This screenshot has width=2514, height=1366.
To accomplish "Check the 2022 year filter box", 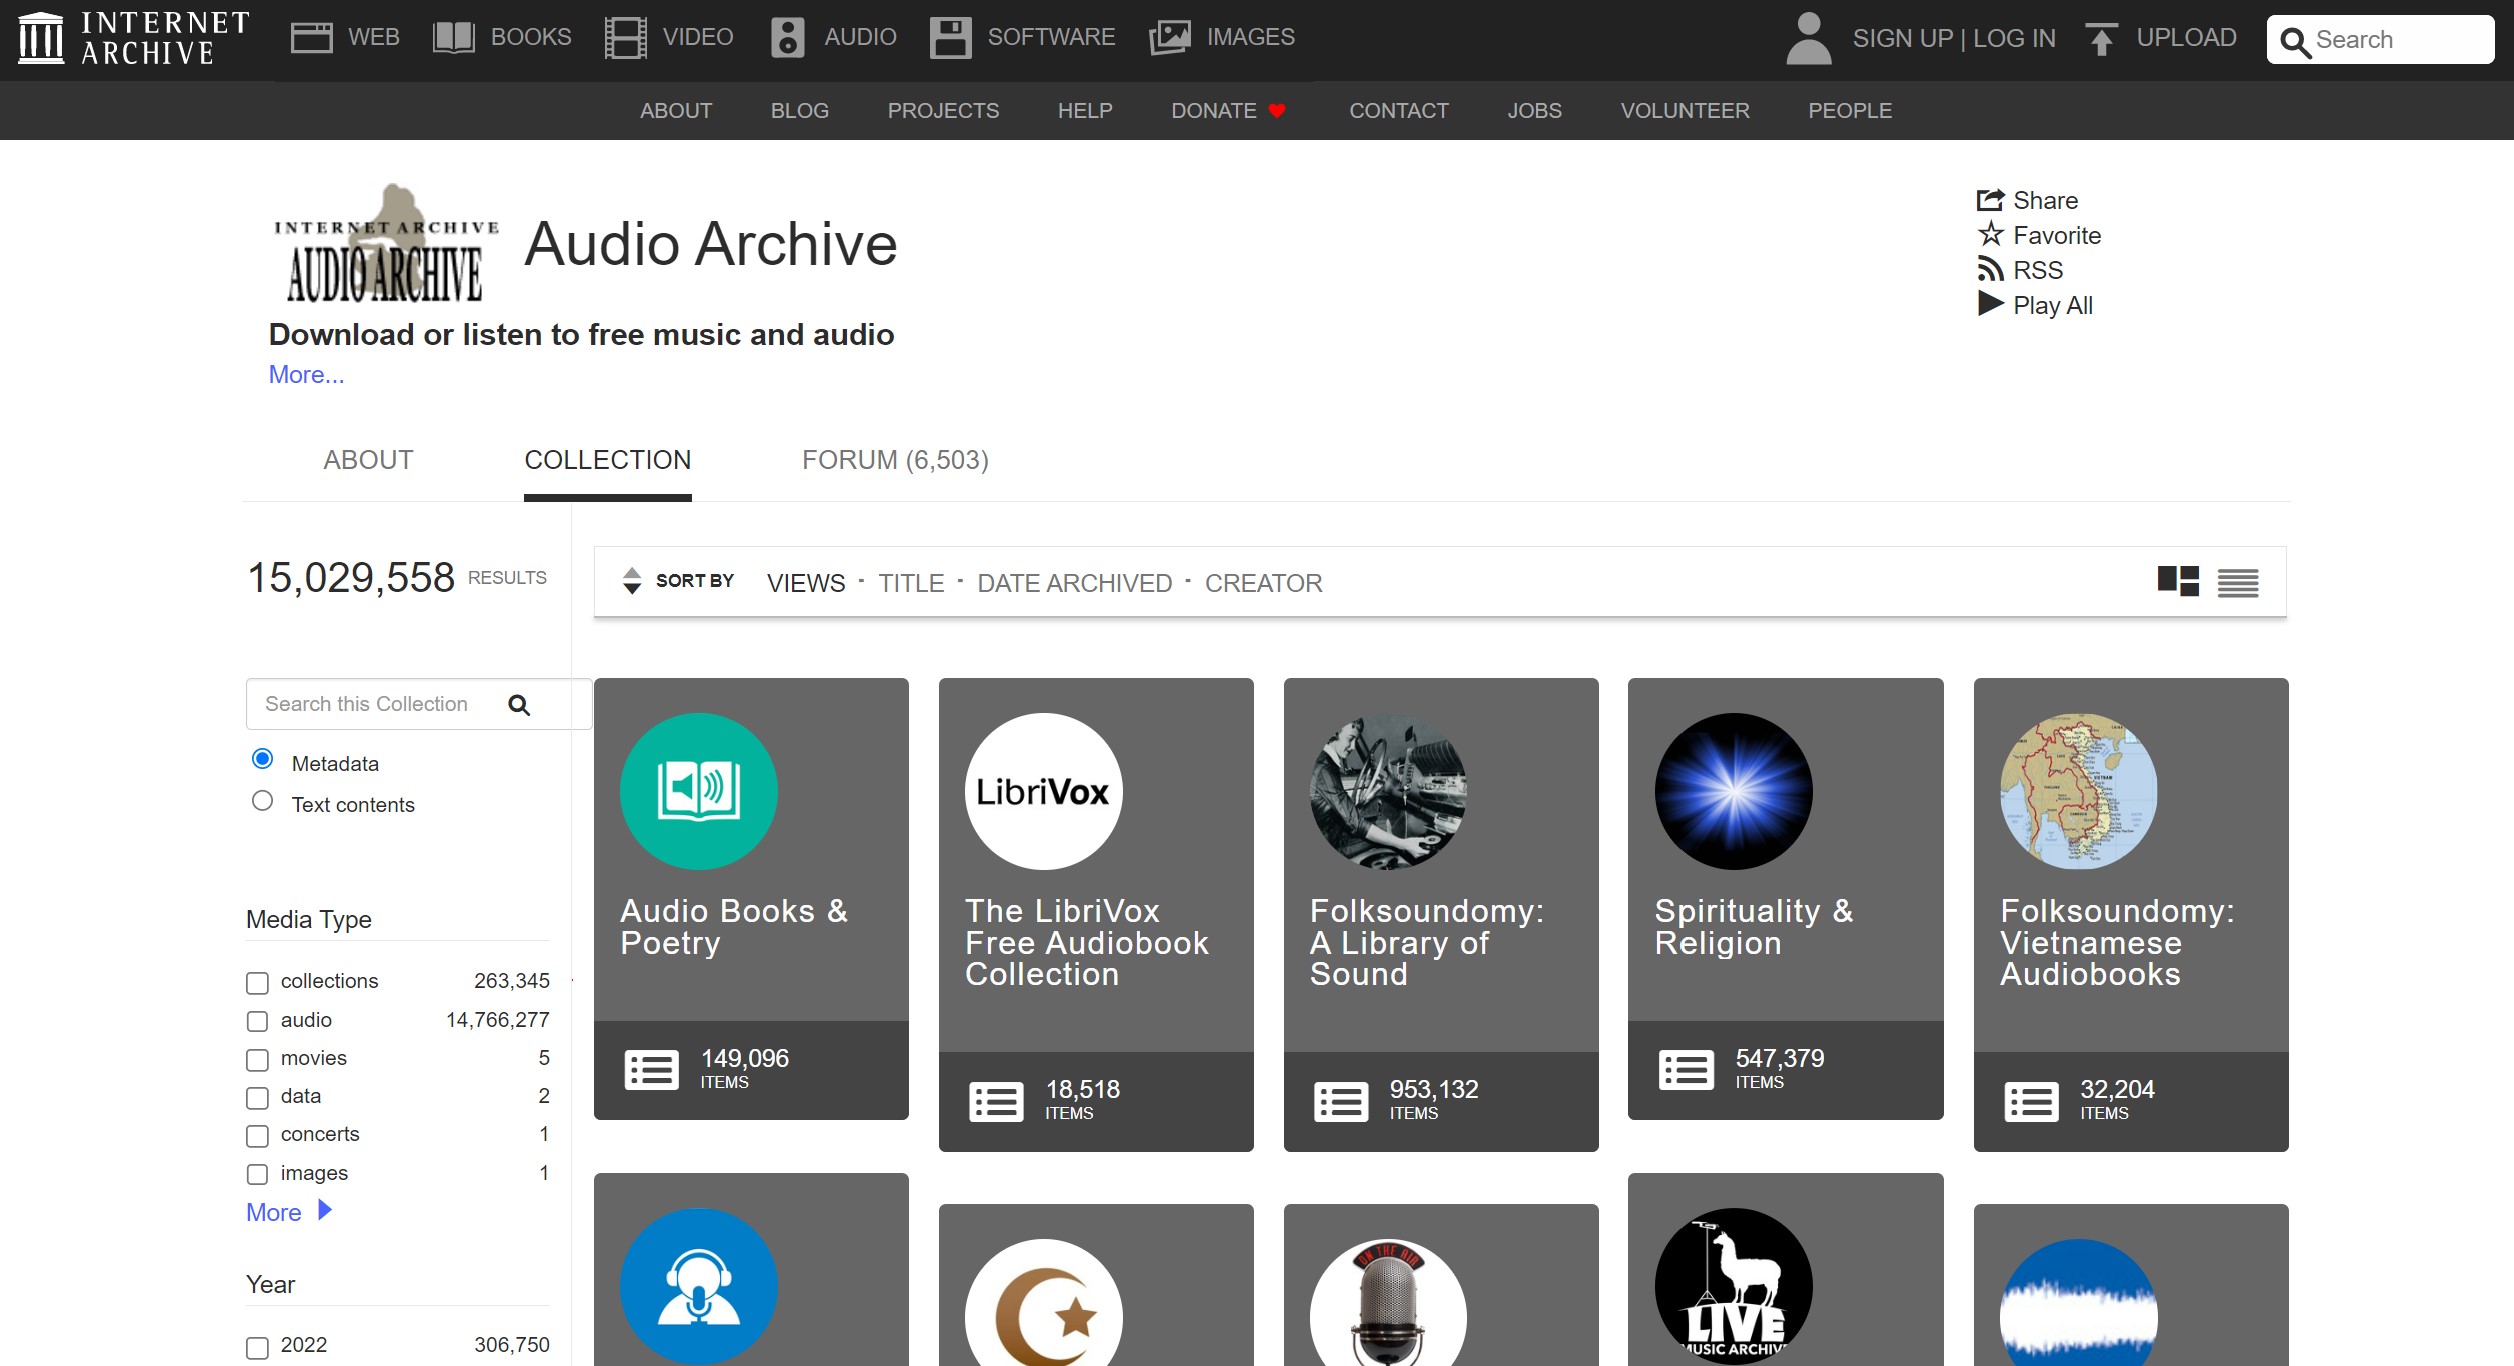I will pyautogui.click(x=257, y=1348).
